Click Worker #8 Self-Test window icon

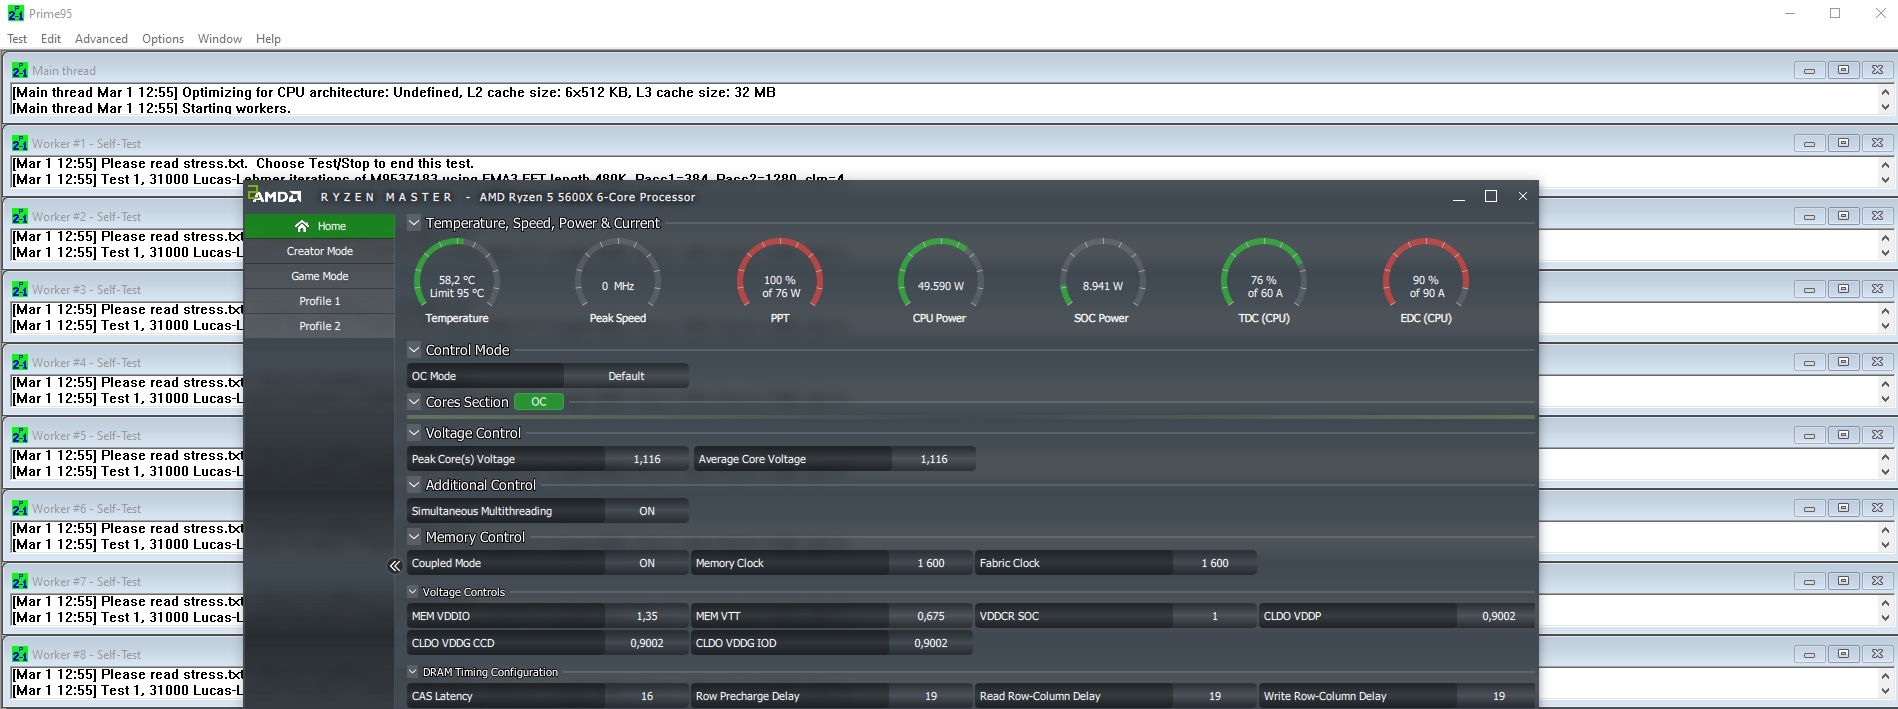coord(20,654)
